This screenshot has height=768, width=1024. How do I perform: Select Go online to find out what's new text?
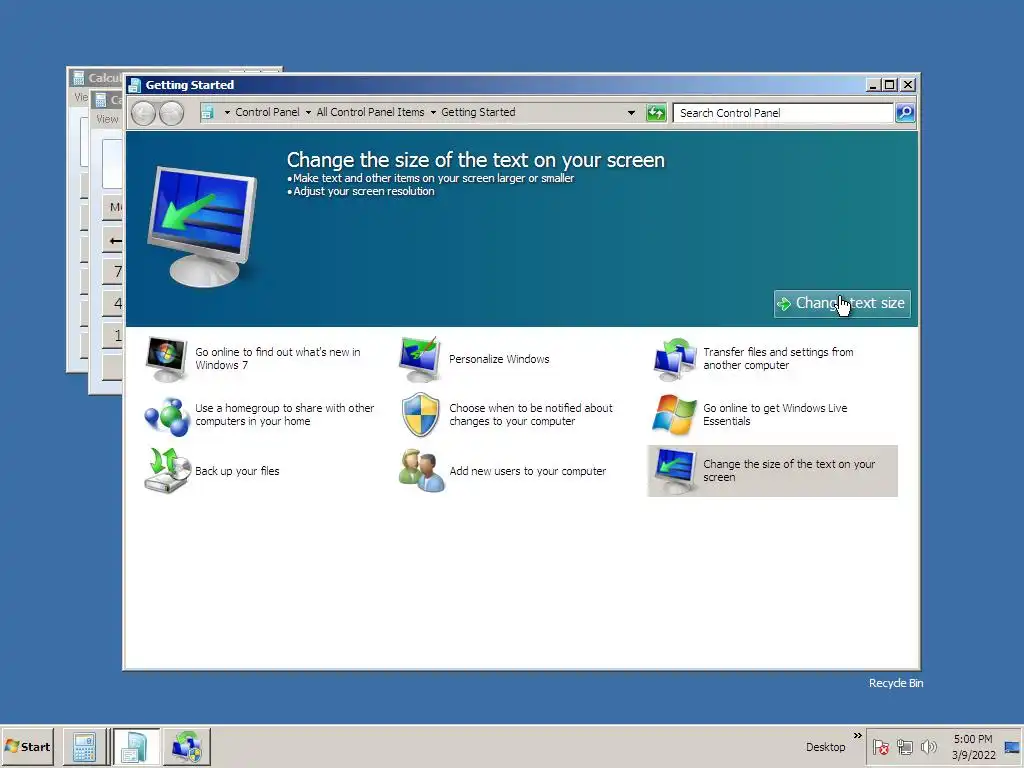point(278,359)
